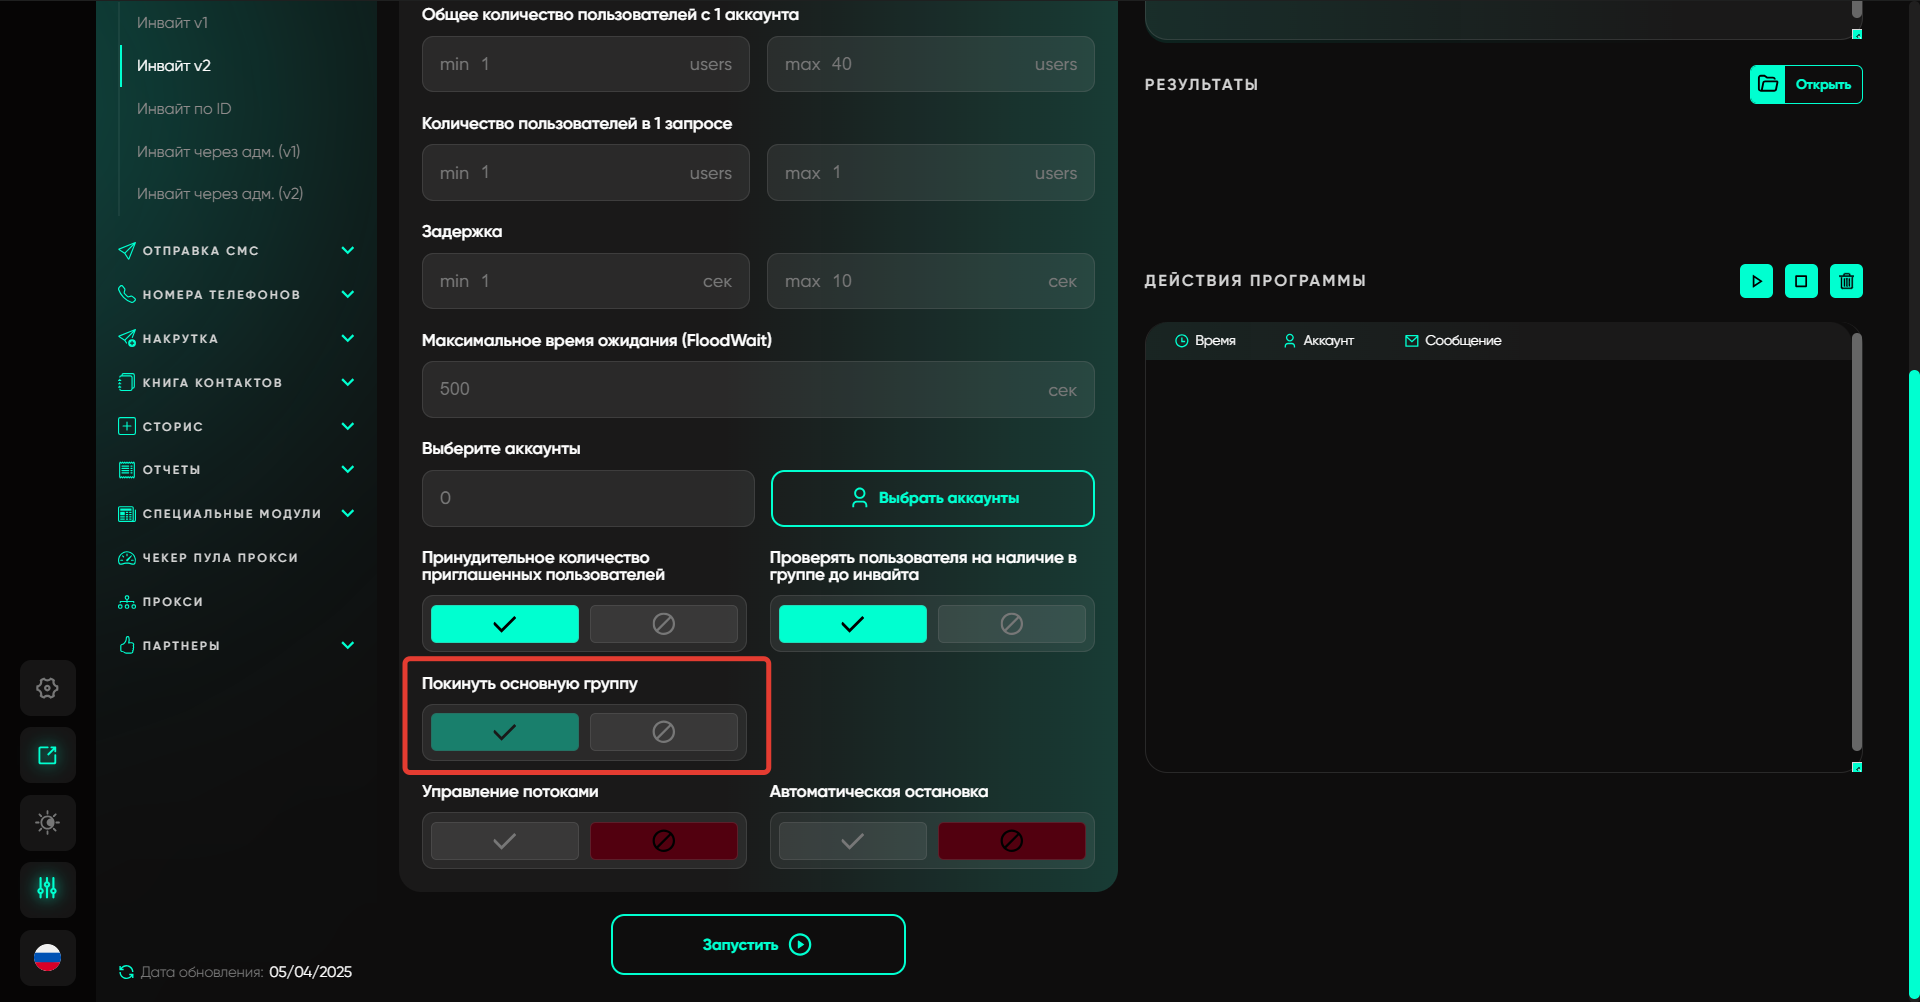Viewport: 1920px width, 1002px height.
Task: Click the Выбрать аккаунты button
Action: click(932, 498)
